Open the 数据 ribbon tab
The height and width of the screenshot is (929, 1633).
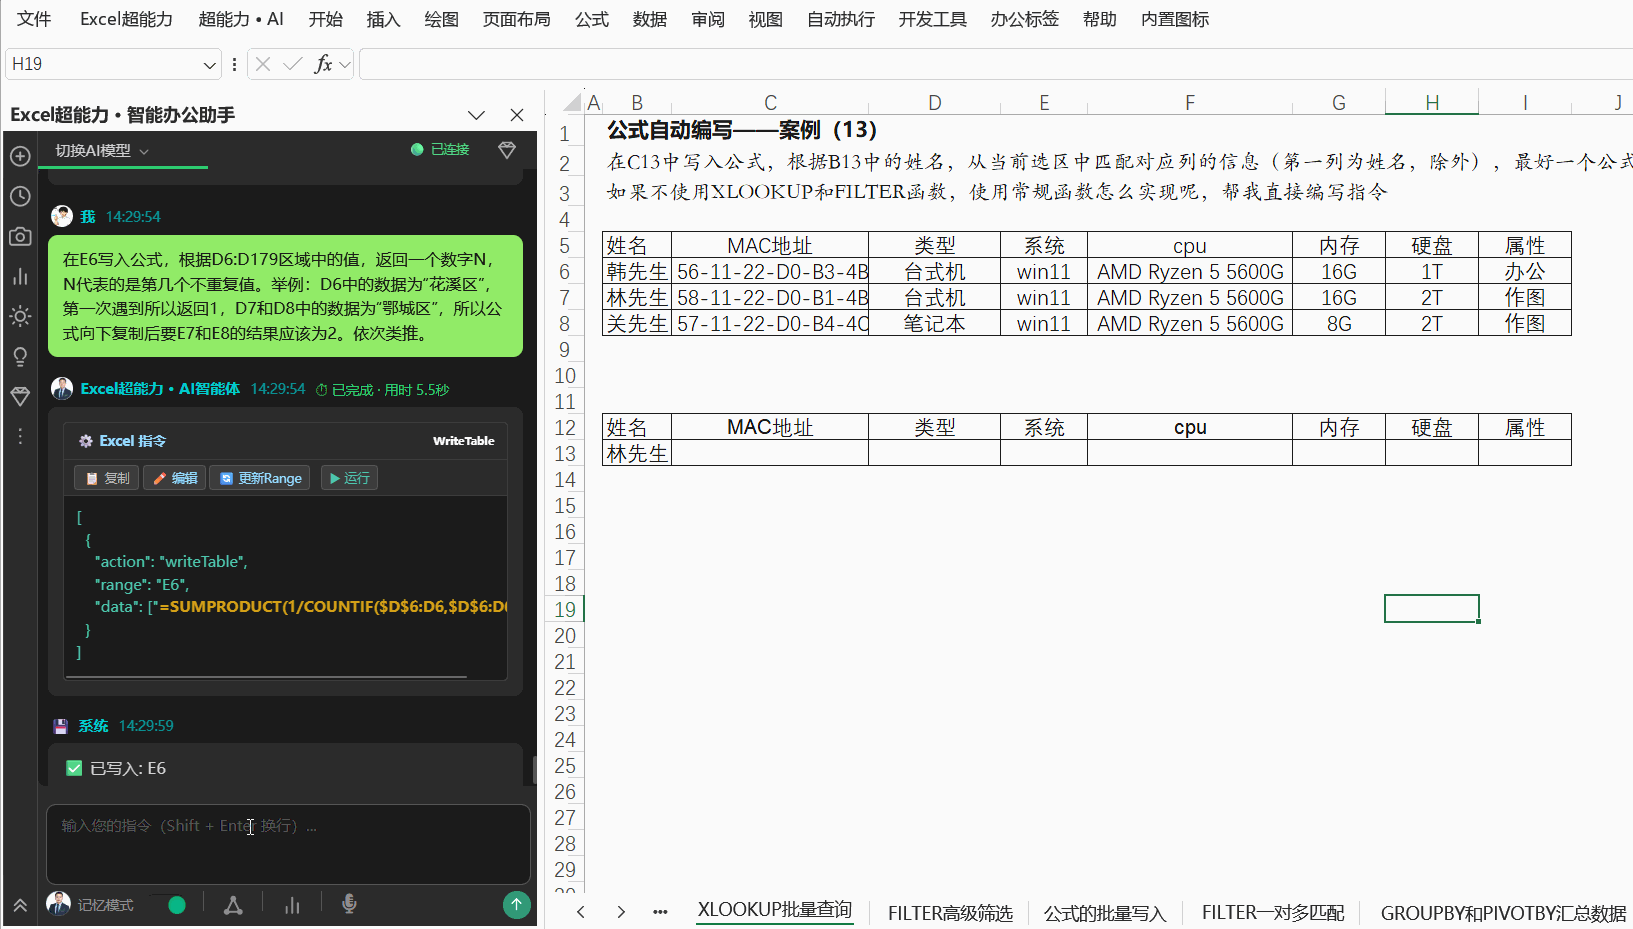click(650, 19)
